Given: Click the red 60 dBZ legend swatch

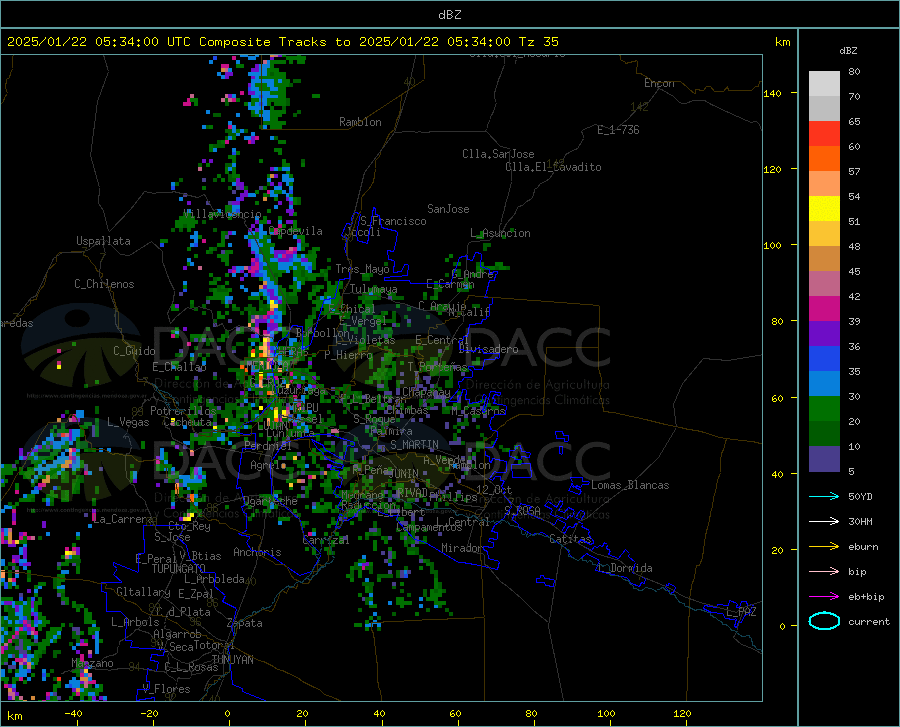Looking at the screenshot, I should (824, 134).
